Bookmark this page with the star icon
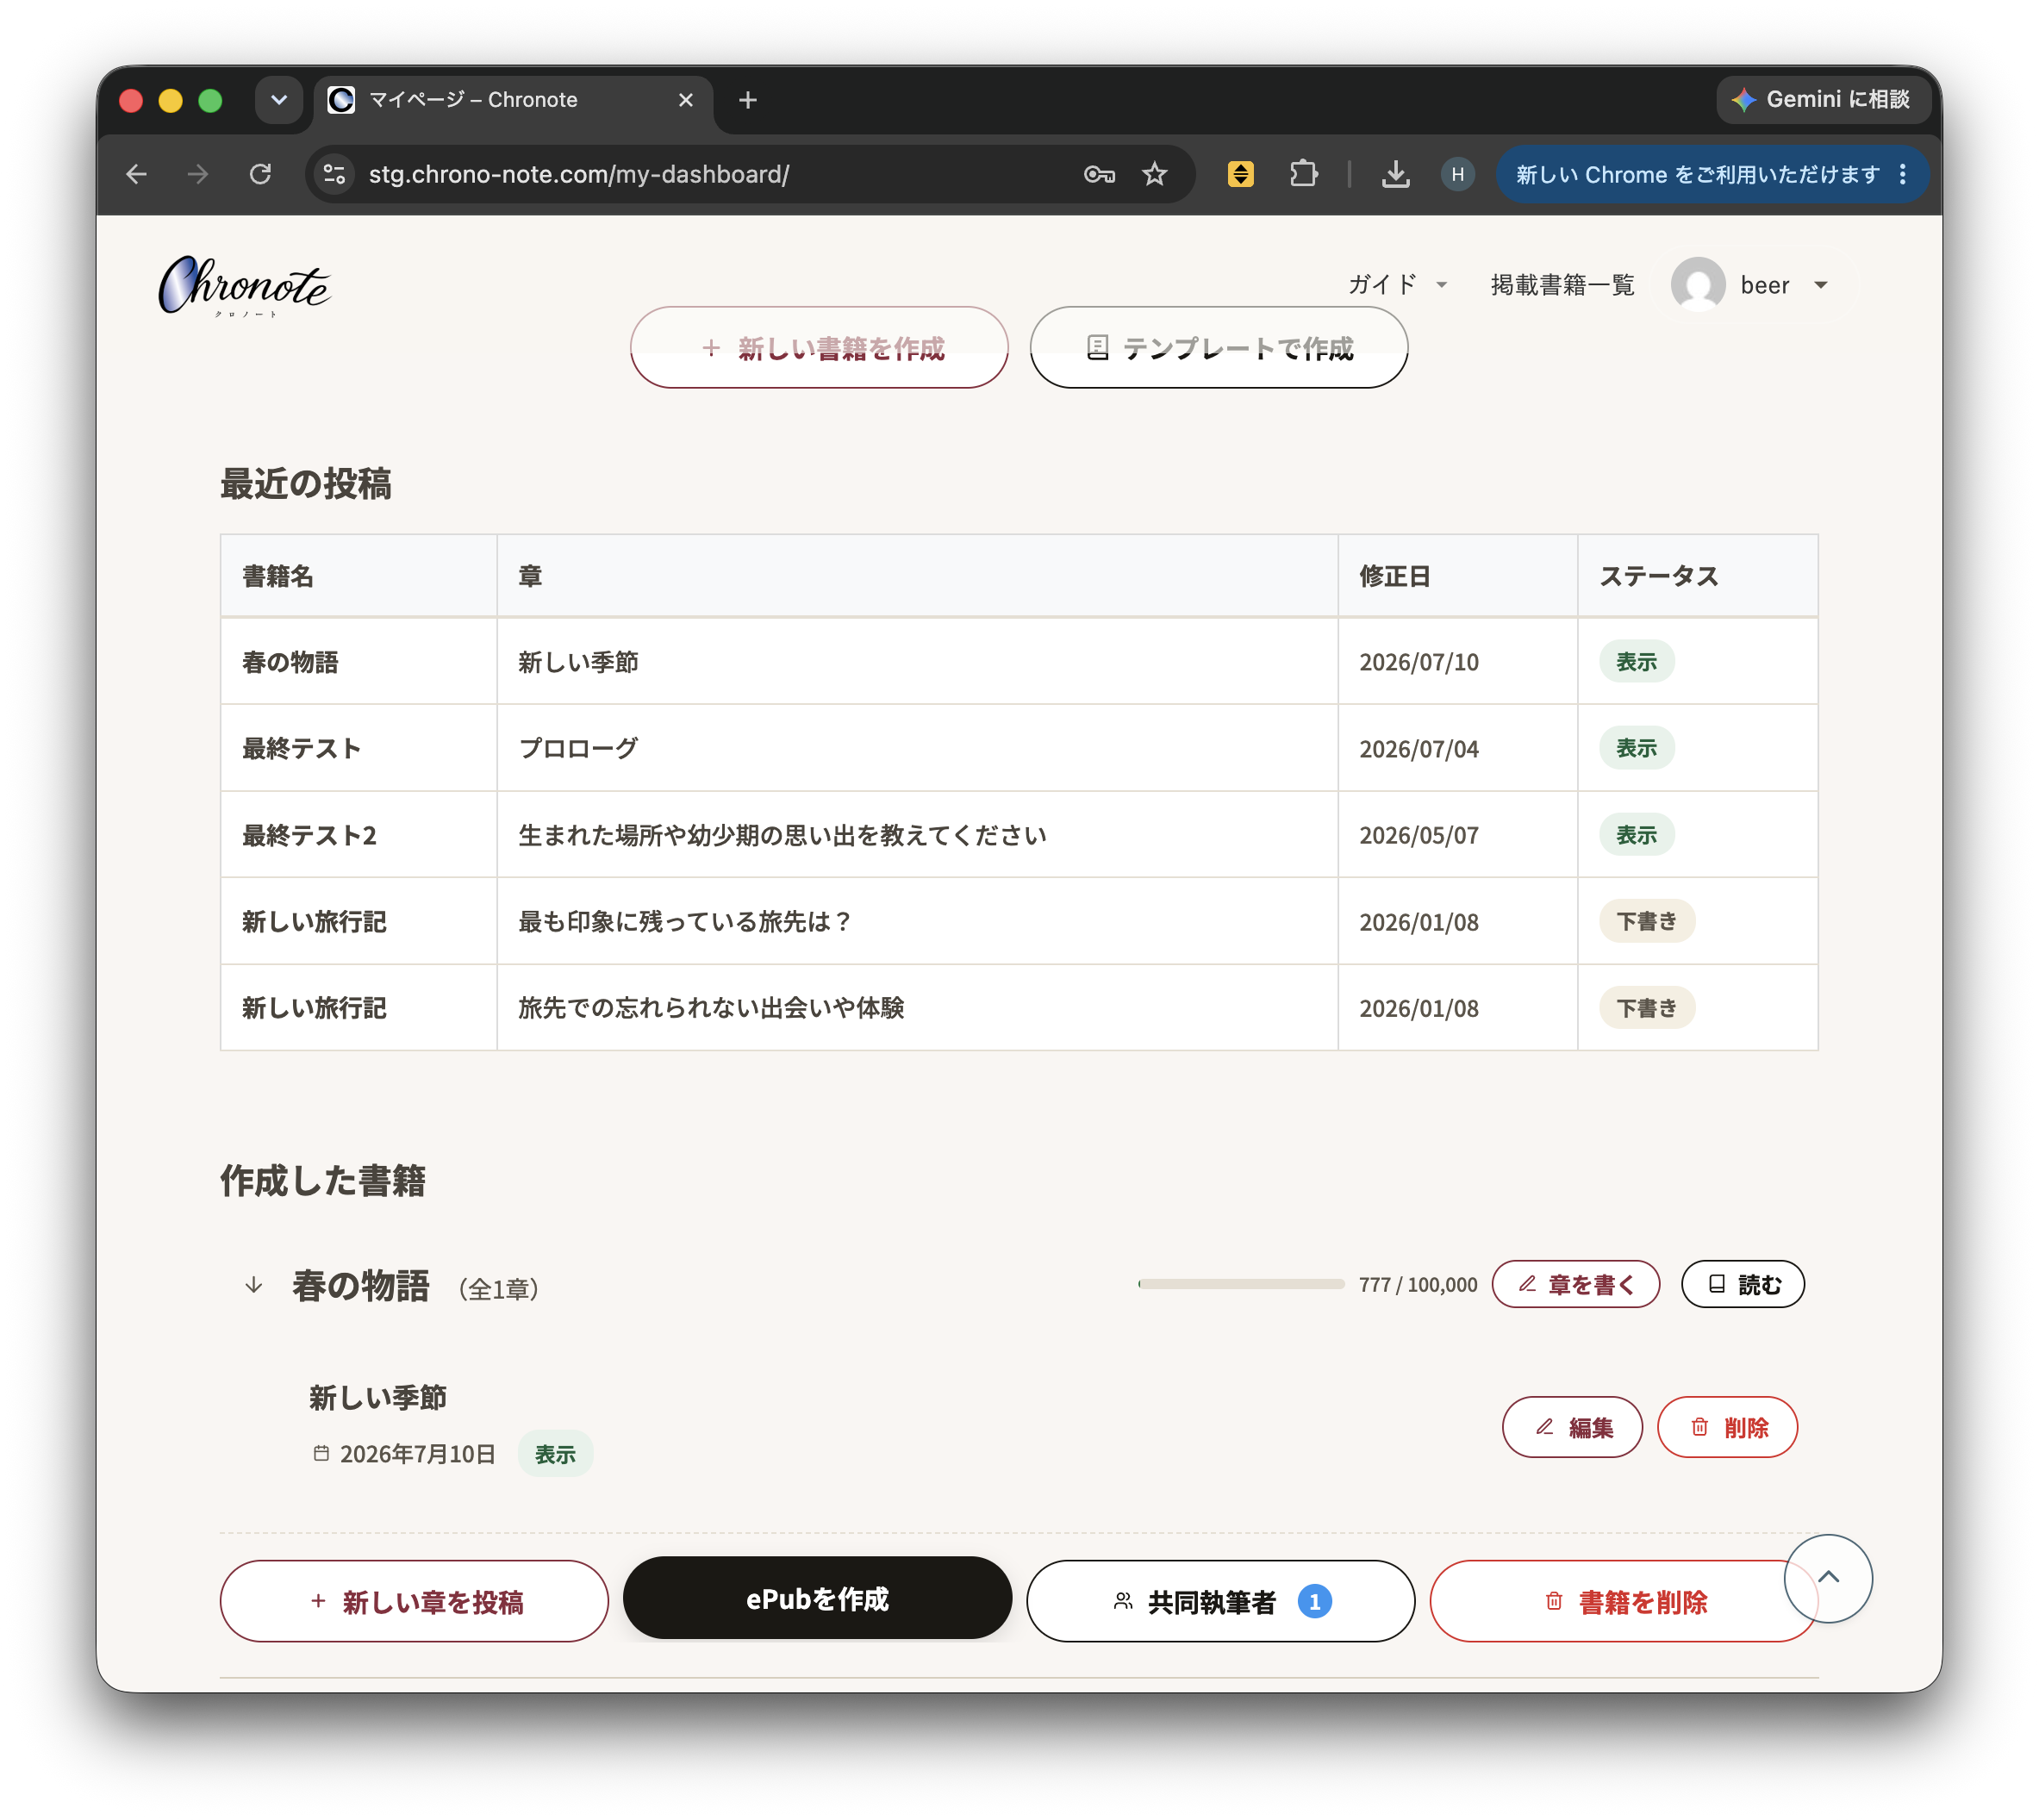 [1155, 174]
